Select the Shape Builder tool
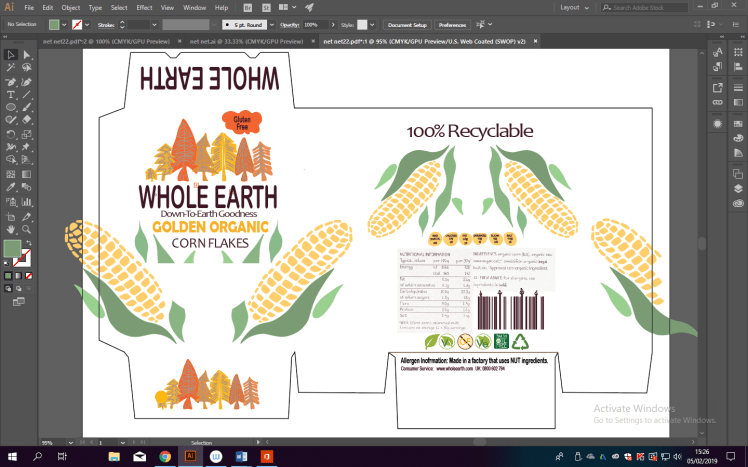This screenshot has width=748, height=467. coord(10,160)
